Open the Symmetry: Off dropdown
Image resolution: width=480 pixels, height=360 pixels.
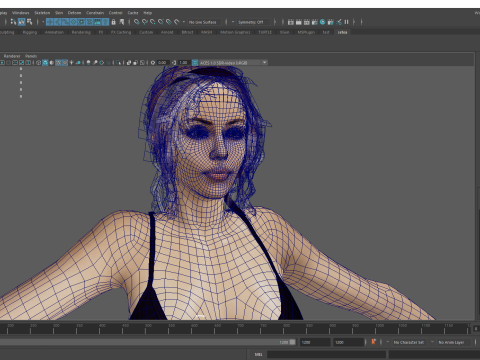(253, 22)
